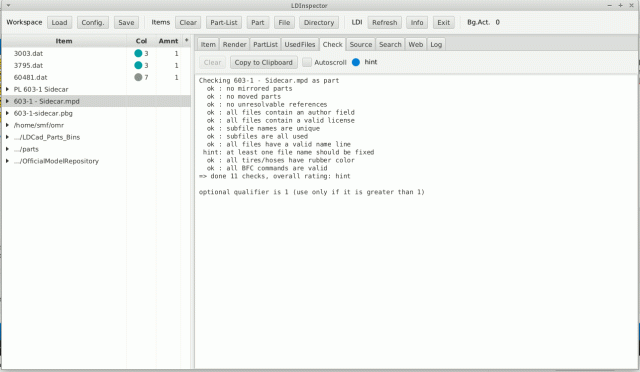This screenshot has width=640, height=372.
Task: Switch to the Web tab
Action: [x=416, y=45]
